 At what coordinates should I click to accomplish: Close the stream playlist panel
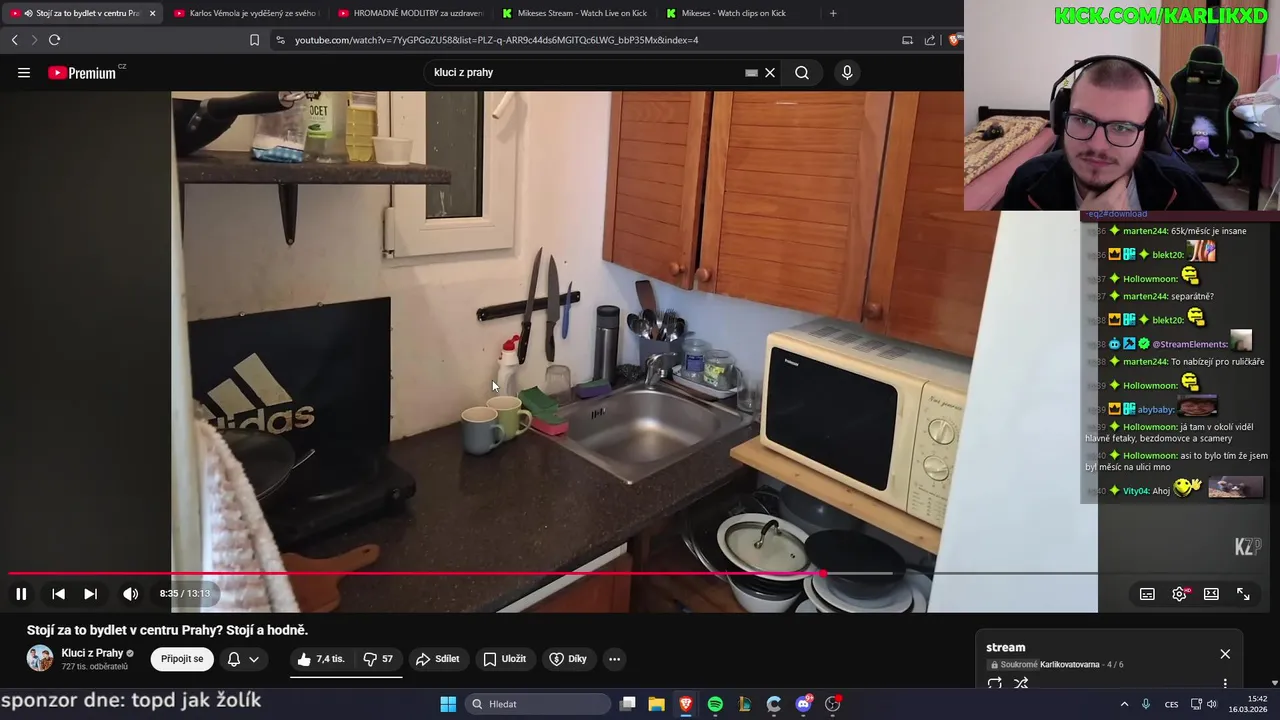point(1225,654)
